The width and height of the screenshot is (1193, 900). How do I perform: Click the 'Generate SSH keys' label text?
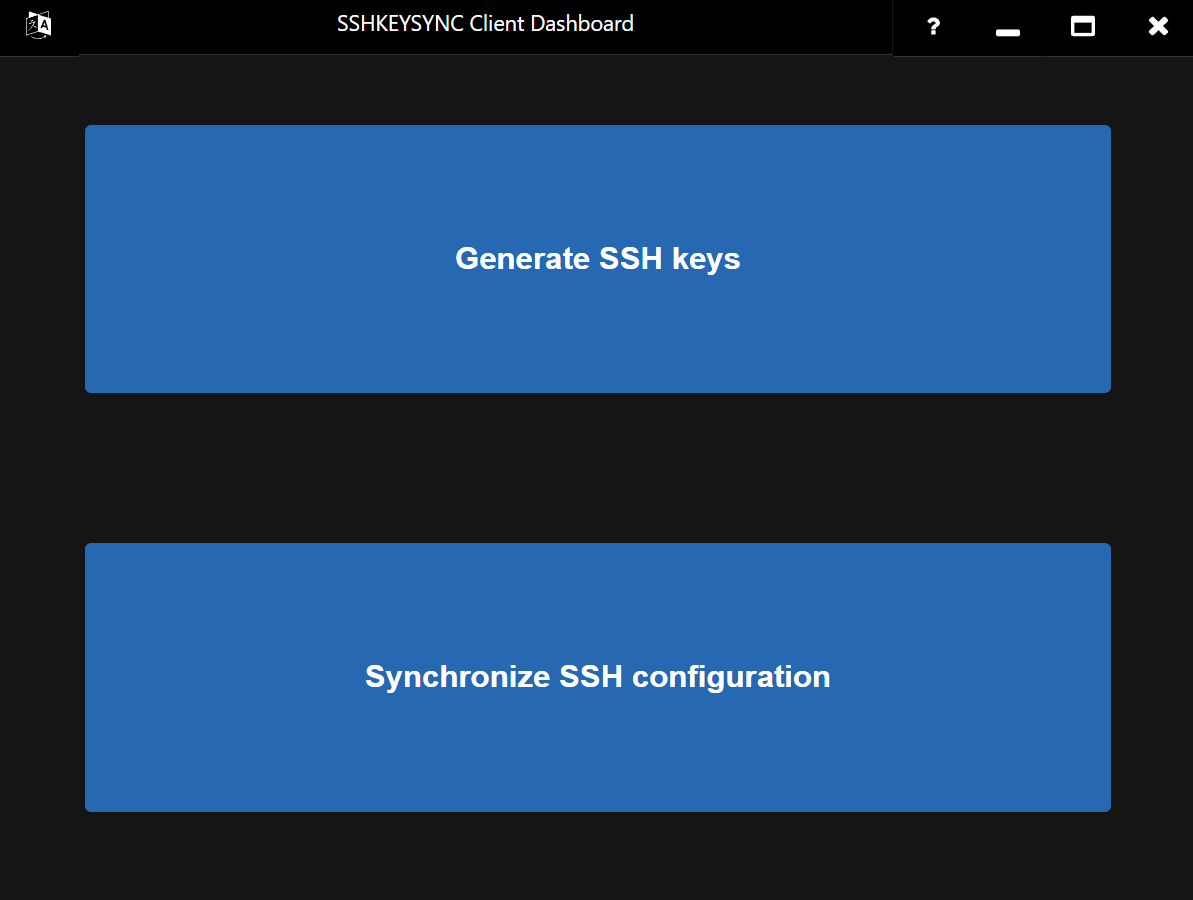[x=597, y=259]
